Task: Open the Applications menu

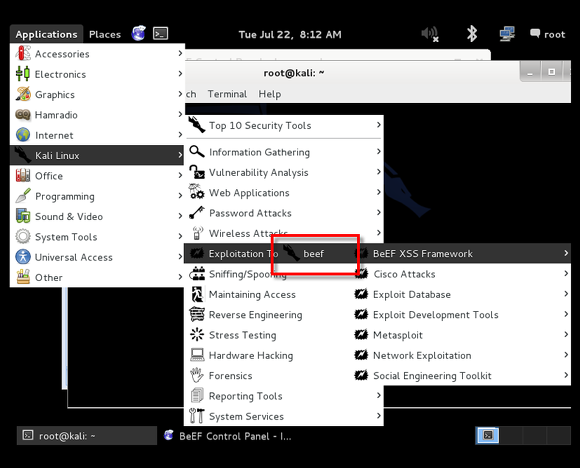Action: click(x=46, y=34)
